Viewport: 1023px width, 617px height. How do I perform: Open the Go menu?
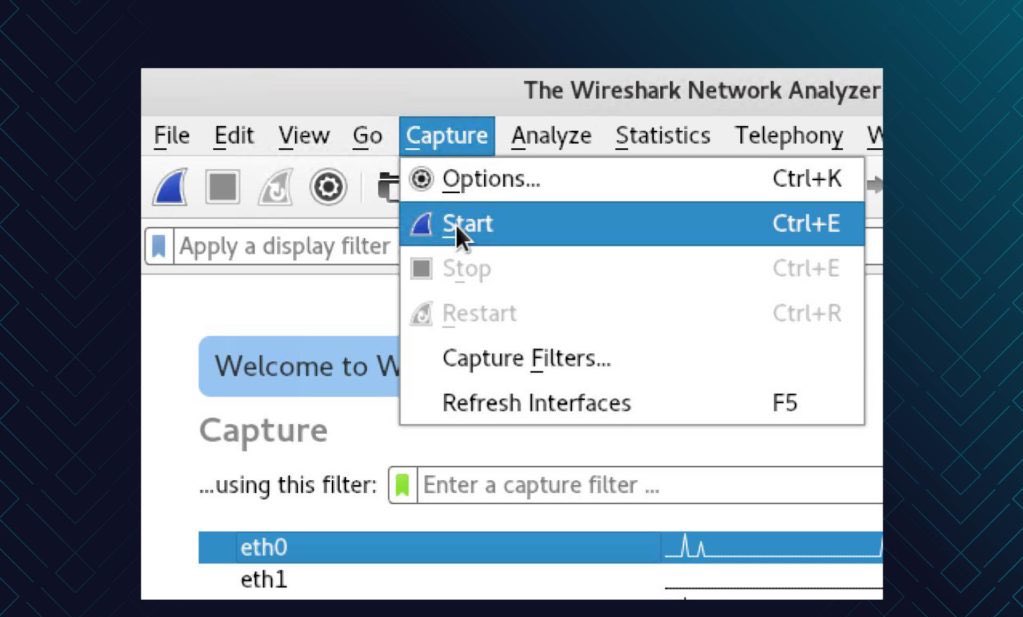(367, 136)
